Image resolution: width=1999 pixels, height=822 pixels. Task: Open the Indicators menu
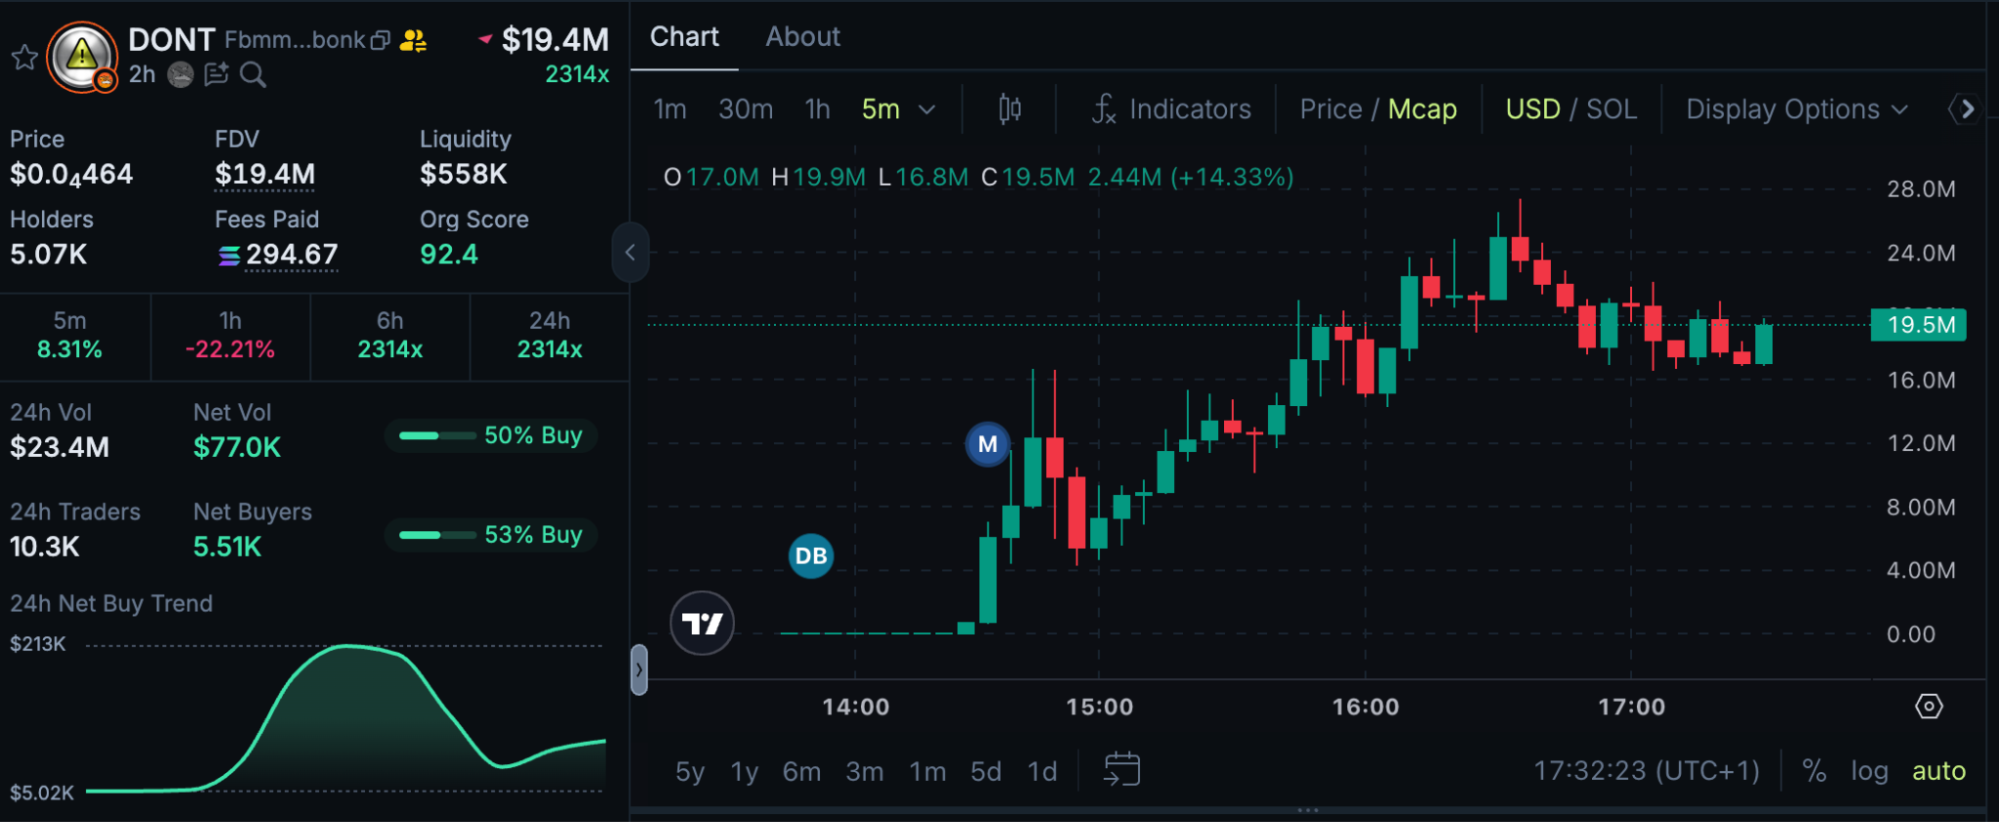pyautogui.click(x=1171, y=109)
